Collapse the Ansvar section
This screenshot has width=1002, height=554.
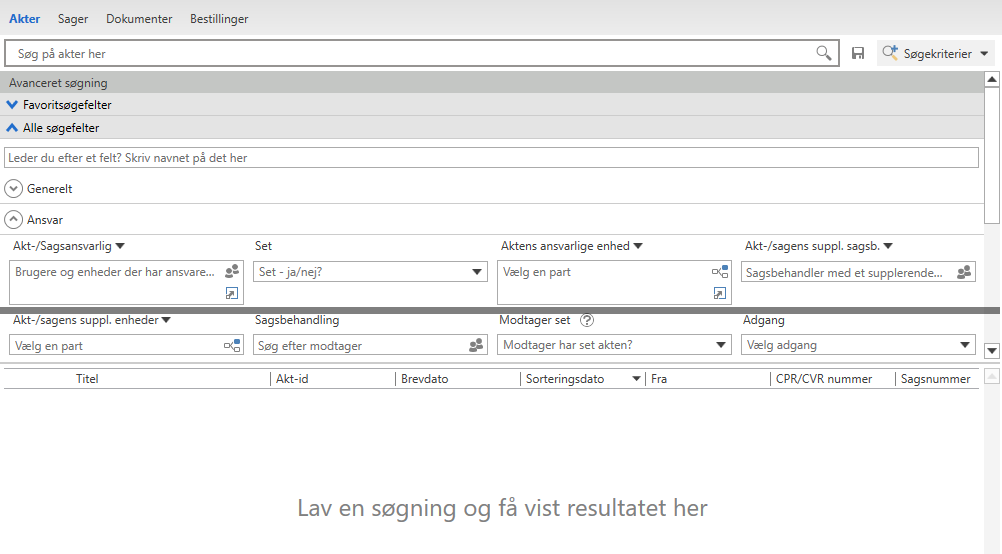pos(14,219)
